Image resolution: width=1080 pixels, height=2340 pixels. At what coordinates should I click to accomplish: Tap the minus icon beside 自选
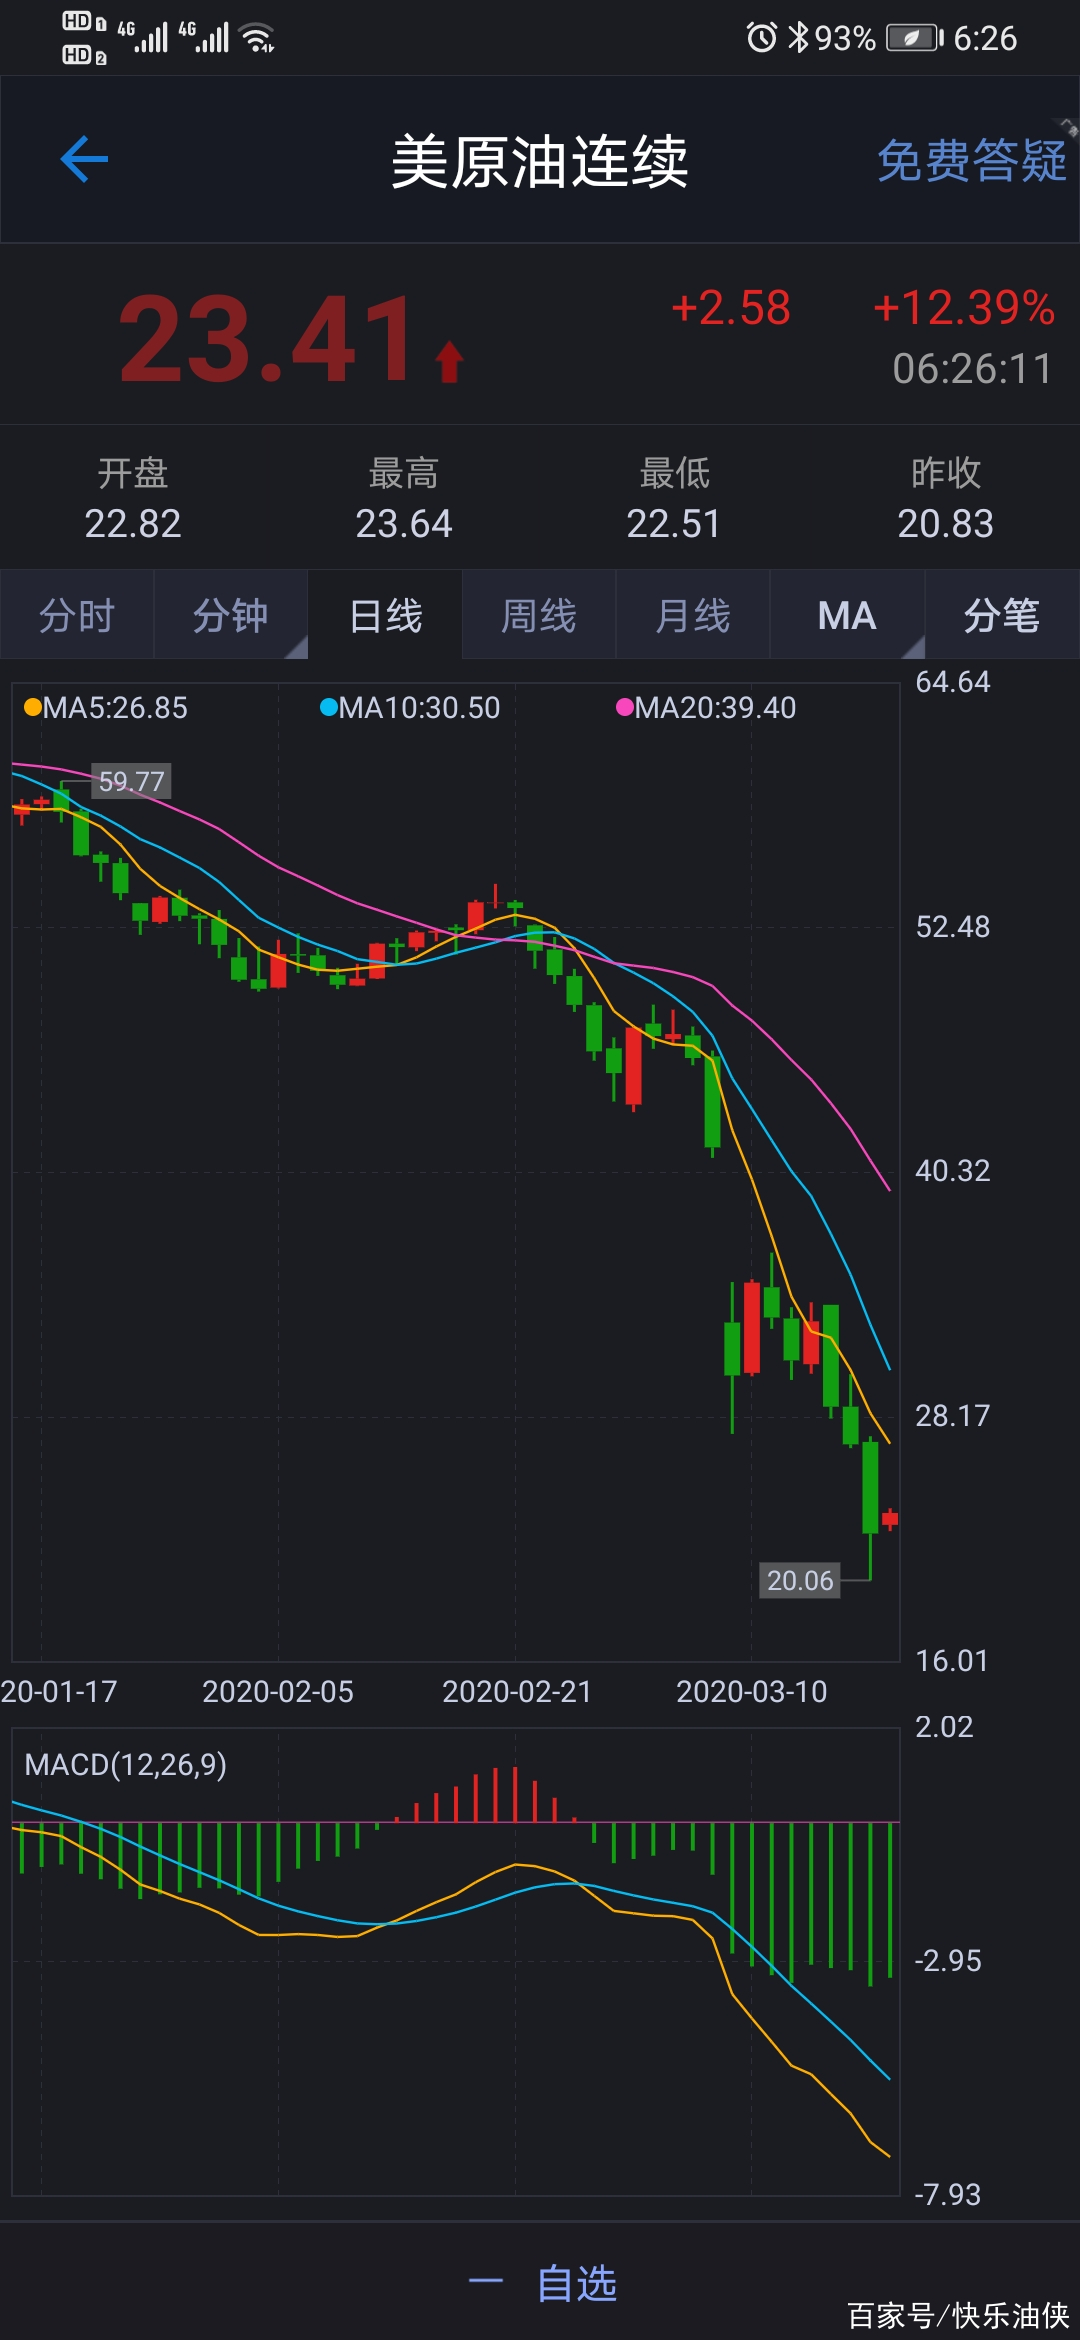(486, 2281)
